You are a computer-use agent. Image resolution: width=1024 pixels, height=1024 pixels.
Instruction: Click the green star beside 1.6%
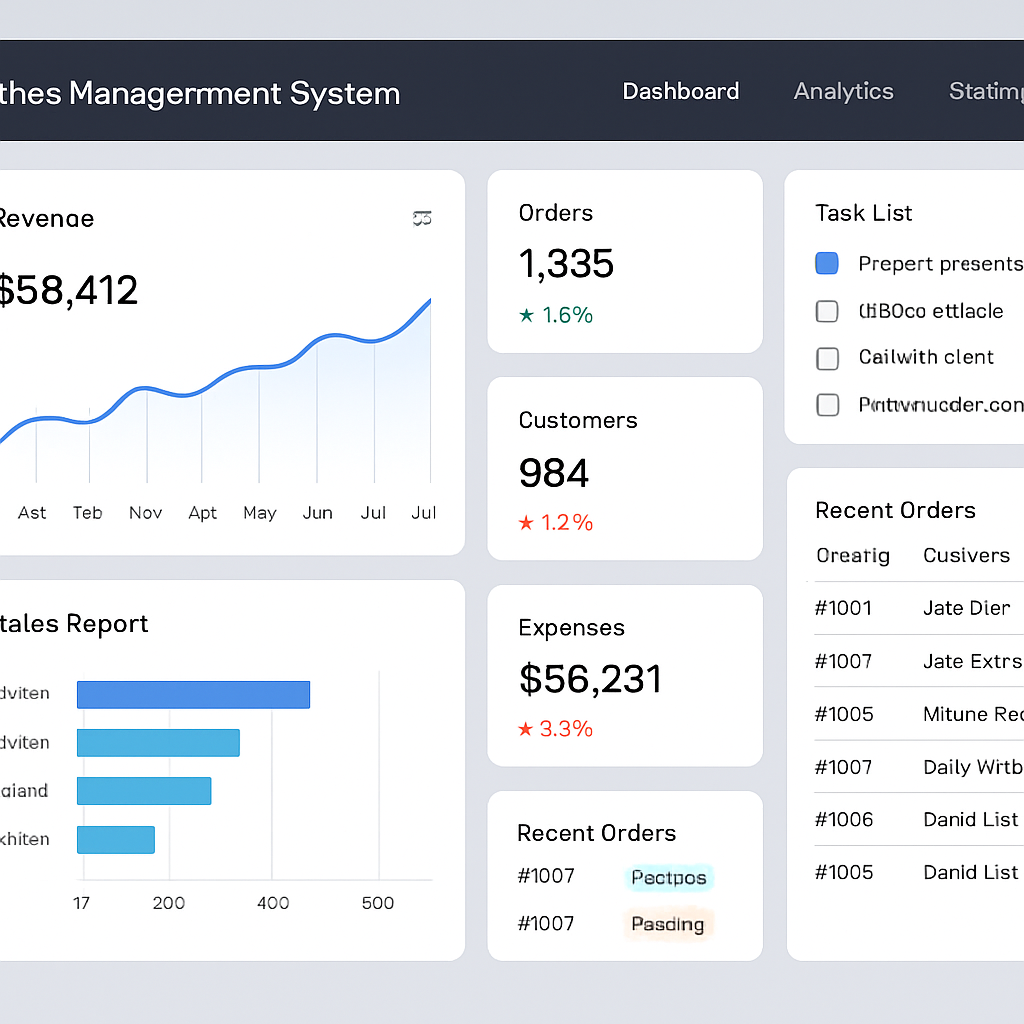click(526, 315)
